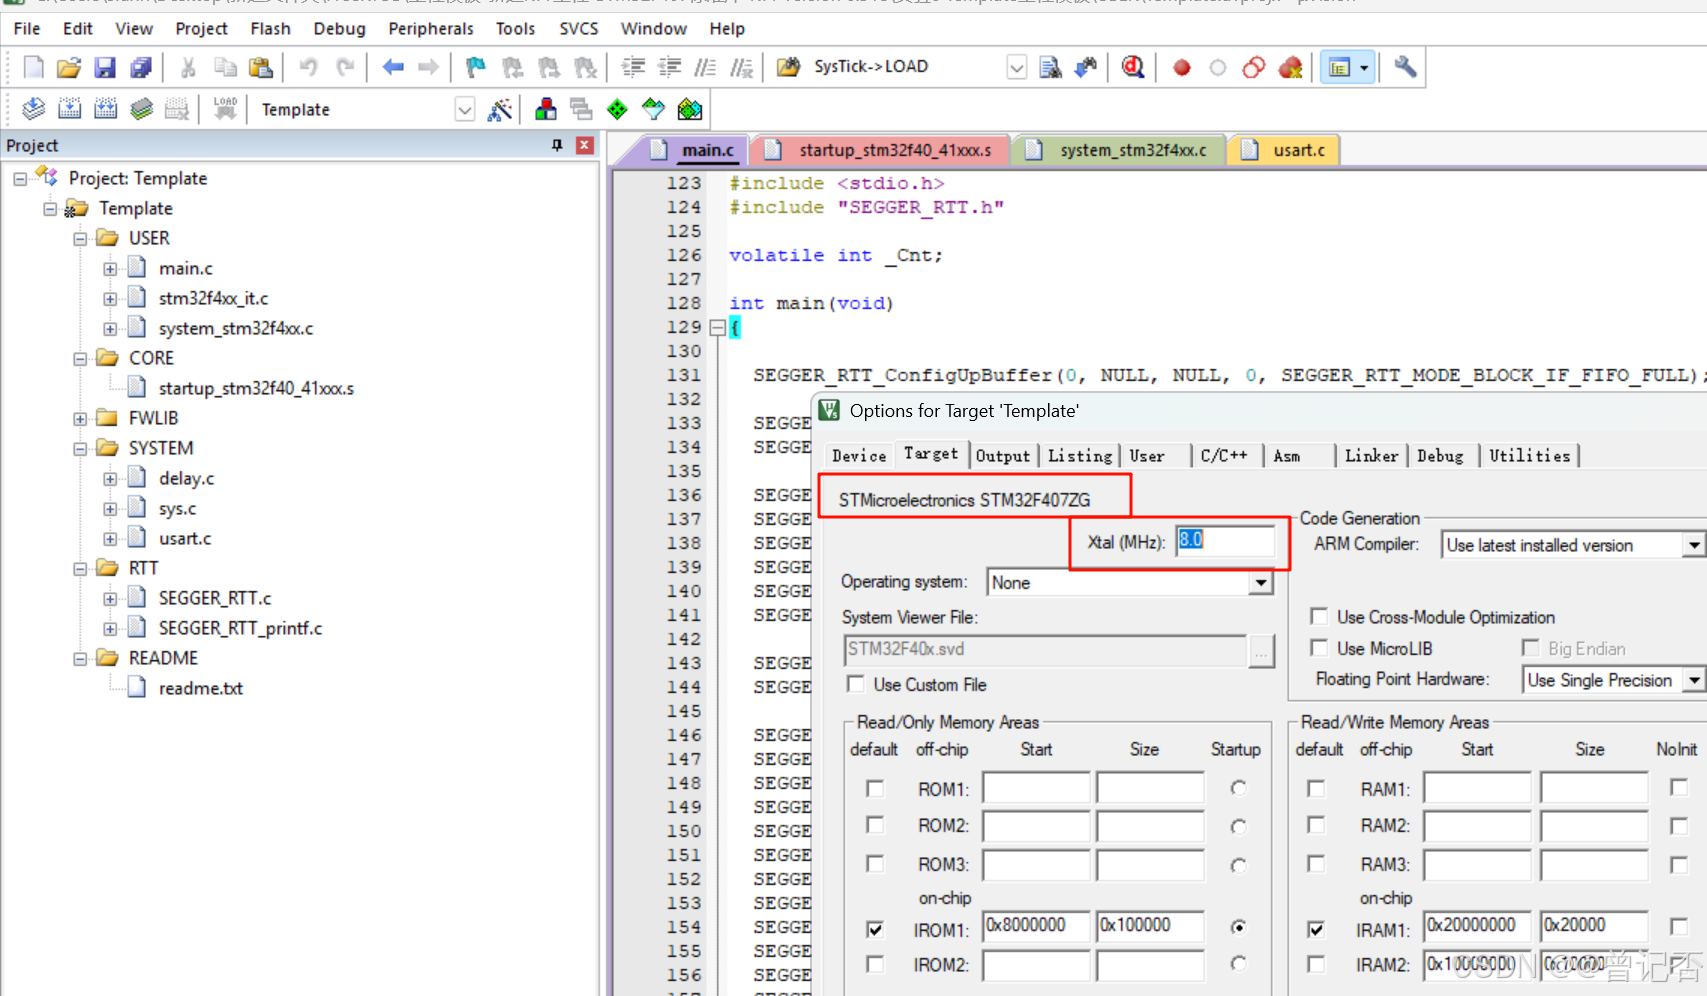Screen dimensions: 1707x996
Task: Insert a bookmark using the flag icon
Action: (x=476, y=67)
